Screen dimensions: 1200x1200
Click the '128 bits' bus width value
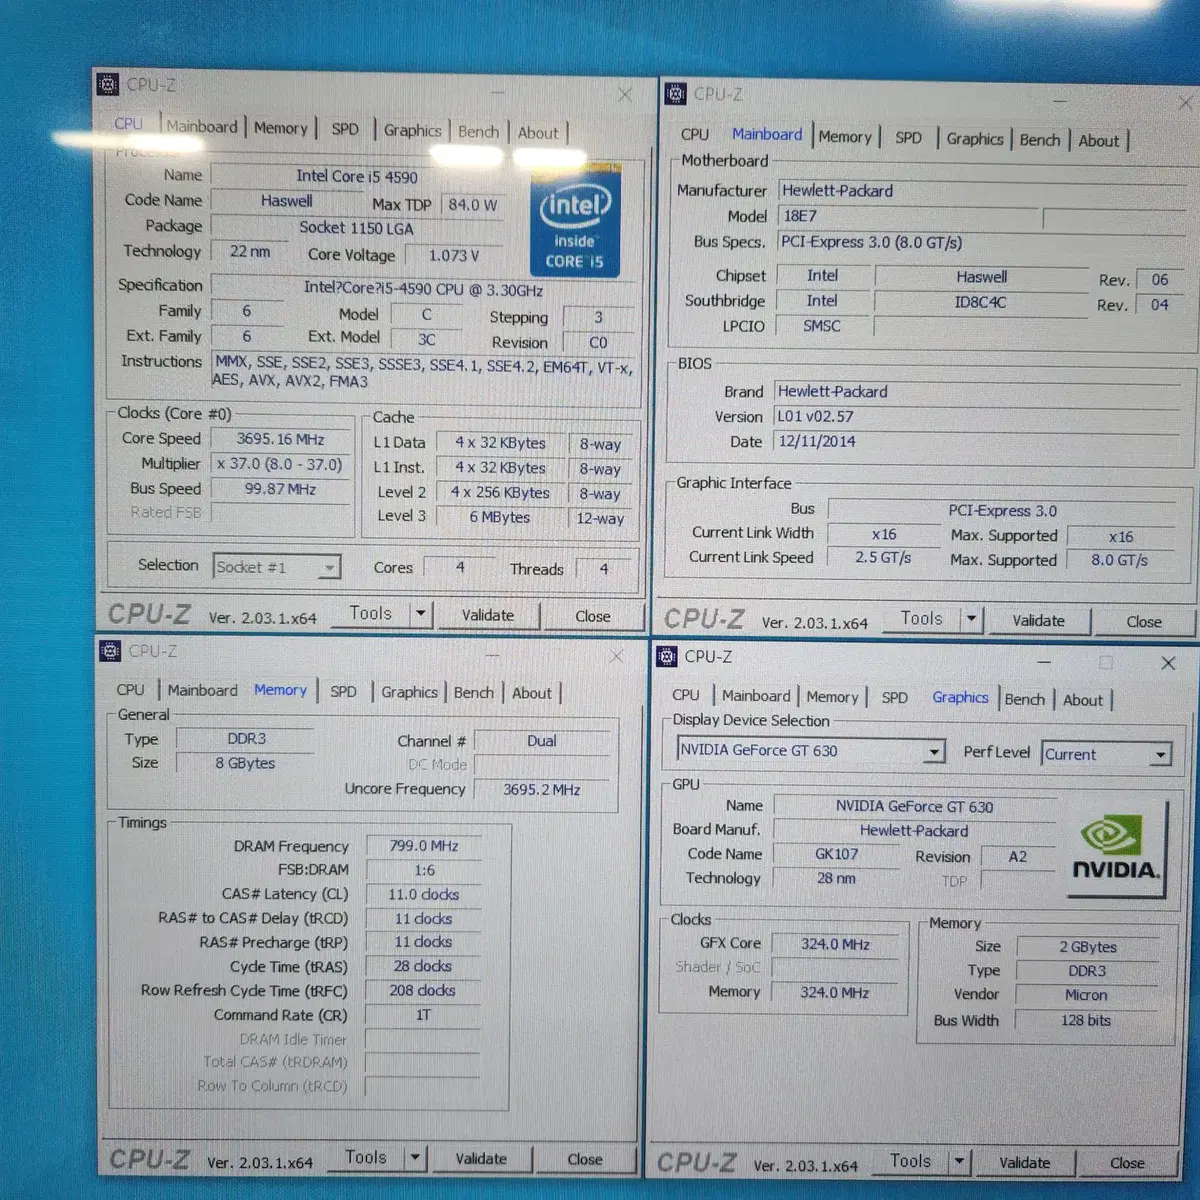[x=1086, y=1020]
